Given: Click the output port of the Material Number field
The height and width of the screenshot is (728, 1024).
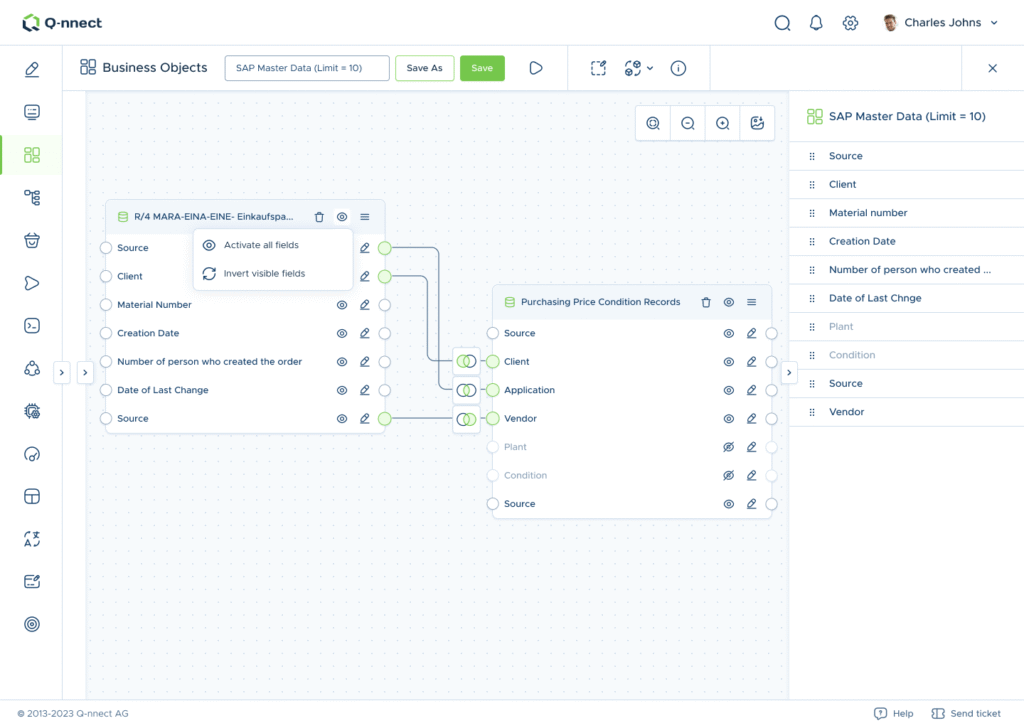Looking at the screenshot, I should coord(385,305).
